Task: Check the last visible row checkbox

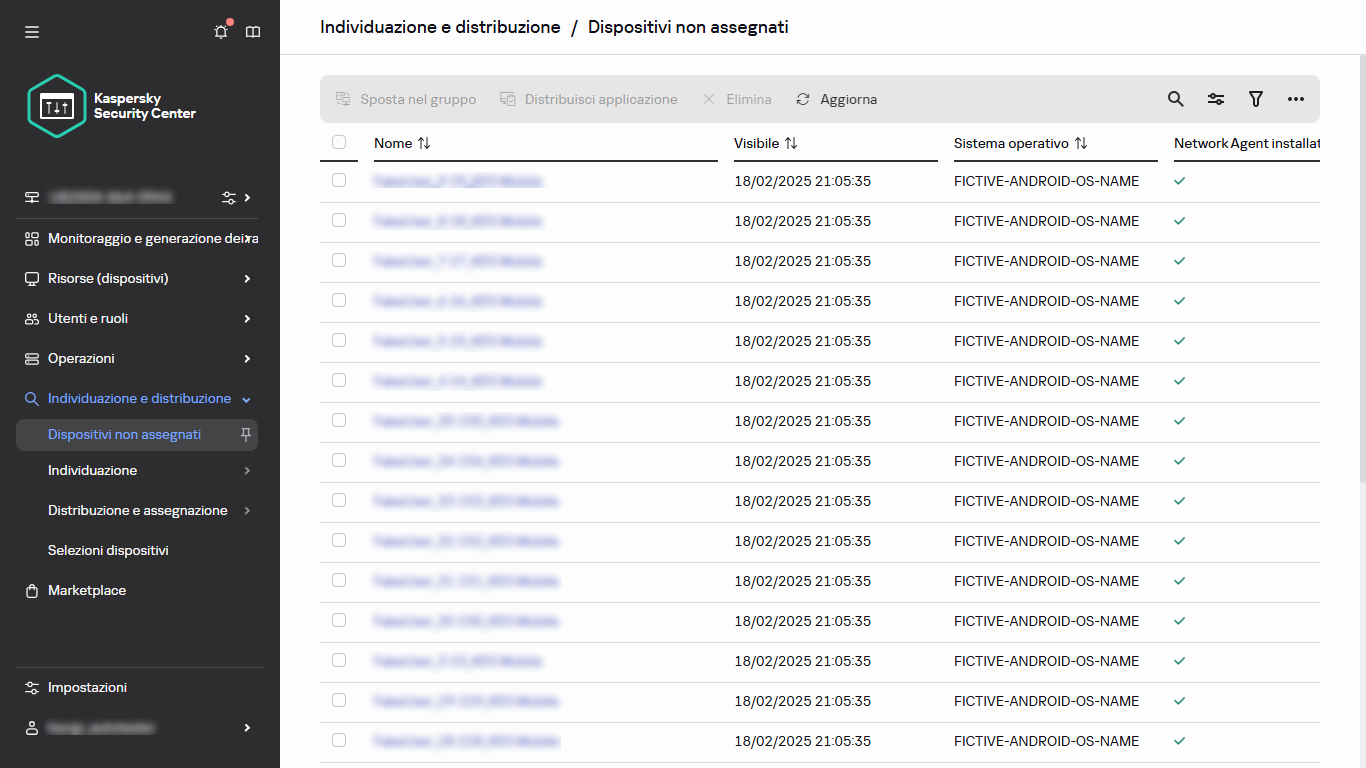Action: (339, 740)
